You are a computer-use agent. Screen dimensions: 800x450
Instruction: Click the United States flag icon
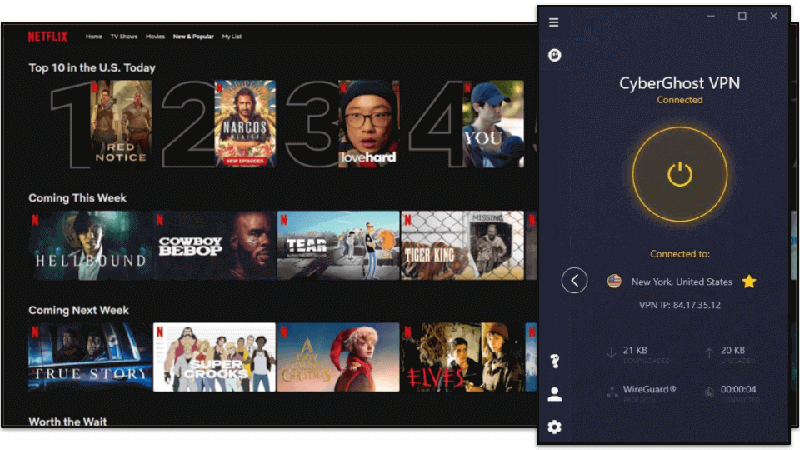click(x=614, y=281)
